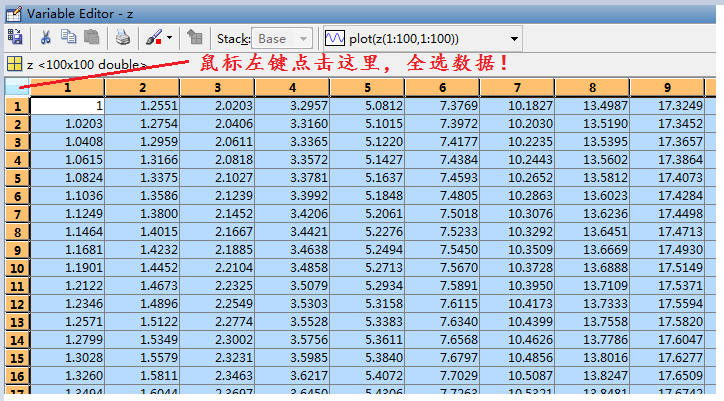Click cell with value 7.4593
The width and height of the screenshot is (724, 401).
[x=442, y=178]
